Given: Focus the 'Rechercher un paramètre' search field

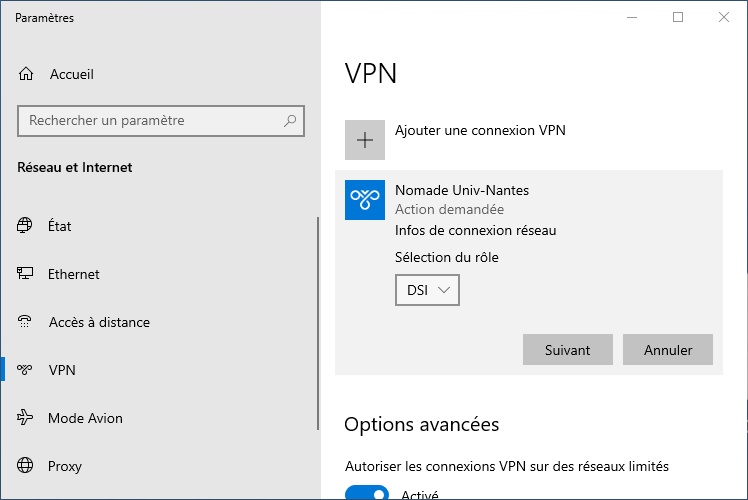Looking at the screenshot, I should 150,121.
